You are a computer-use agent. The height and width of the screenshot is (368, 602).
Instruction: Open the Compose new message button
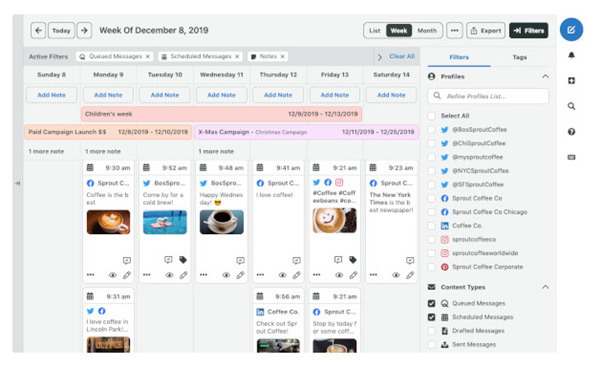click(571, 30)
